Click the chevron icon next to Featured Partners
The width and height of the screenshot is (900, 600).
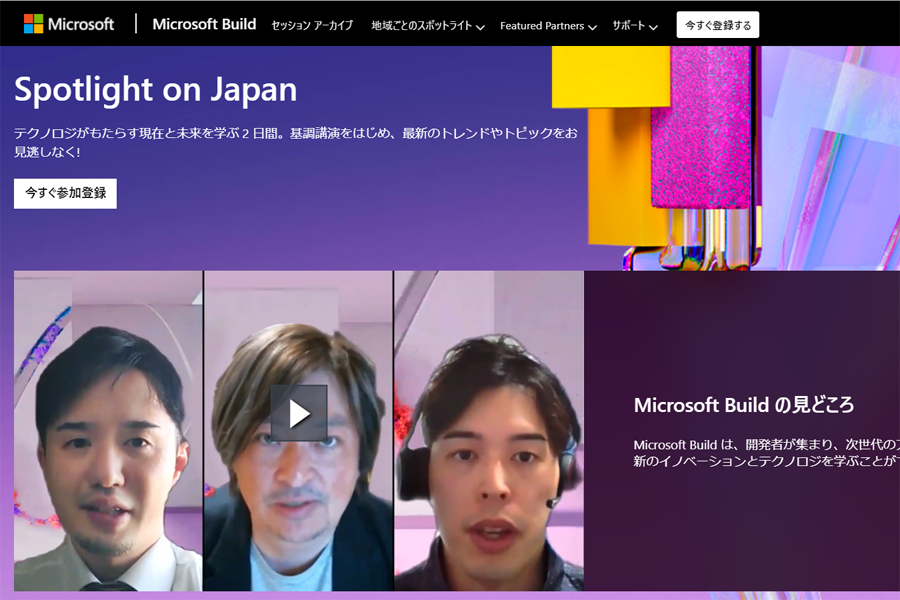592,27
